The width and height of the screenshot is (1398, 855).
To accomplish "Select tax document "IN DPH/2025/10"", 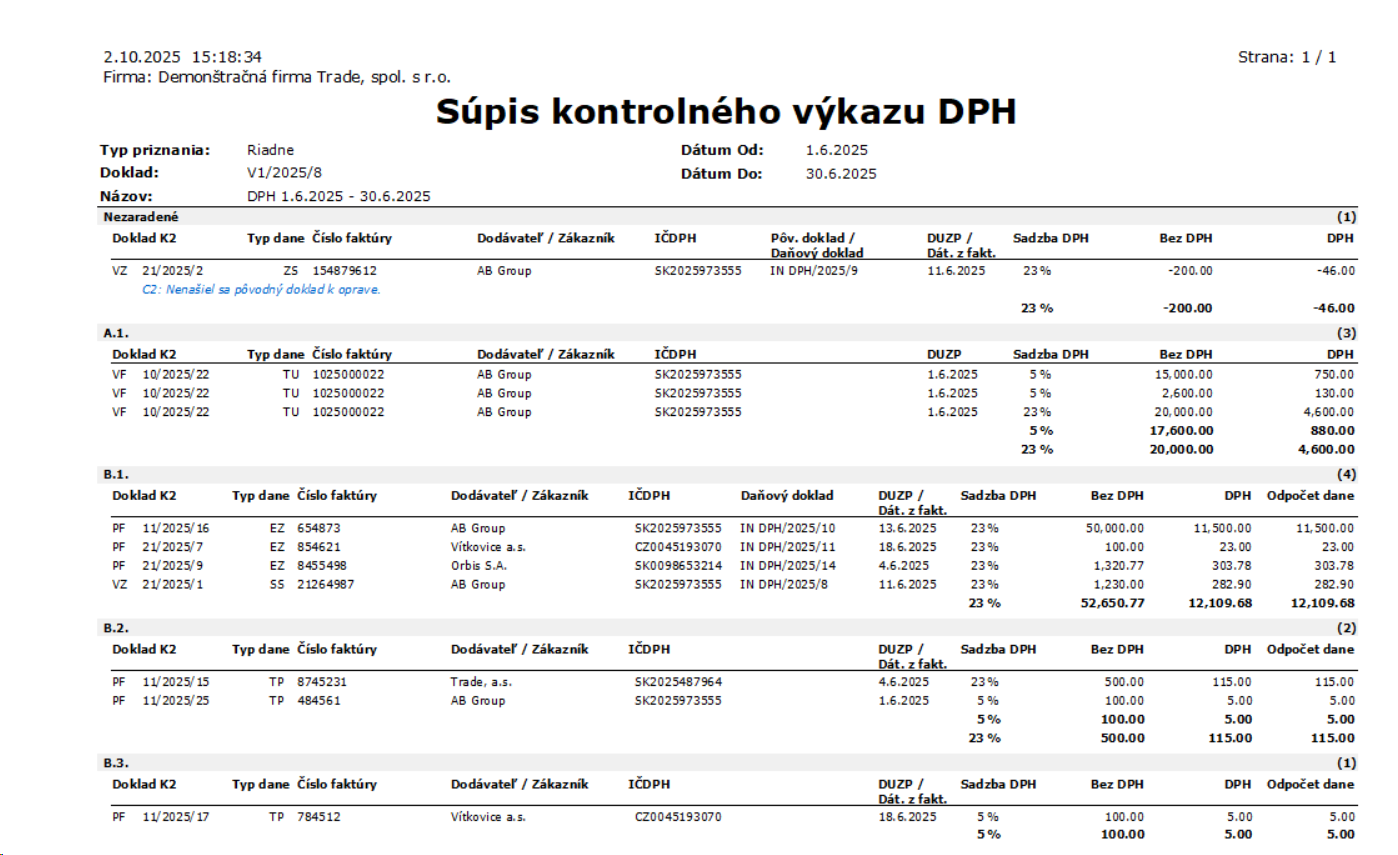I will pyautogui.click(x=786, y=528).
